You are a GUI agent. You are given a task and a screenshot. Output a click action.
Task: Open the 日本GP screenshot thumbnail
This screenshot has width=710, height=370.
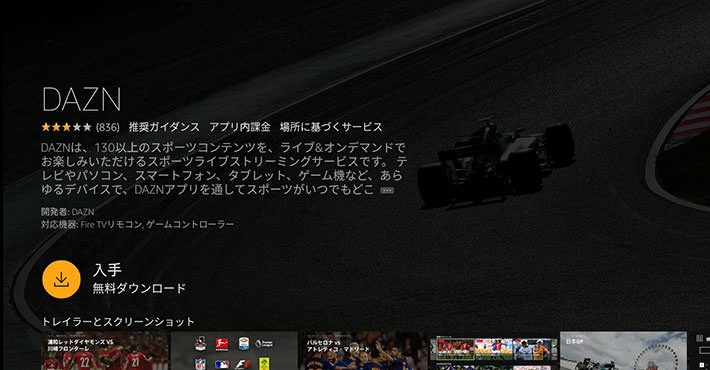click(623, 351)
